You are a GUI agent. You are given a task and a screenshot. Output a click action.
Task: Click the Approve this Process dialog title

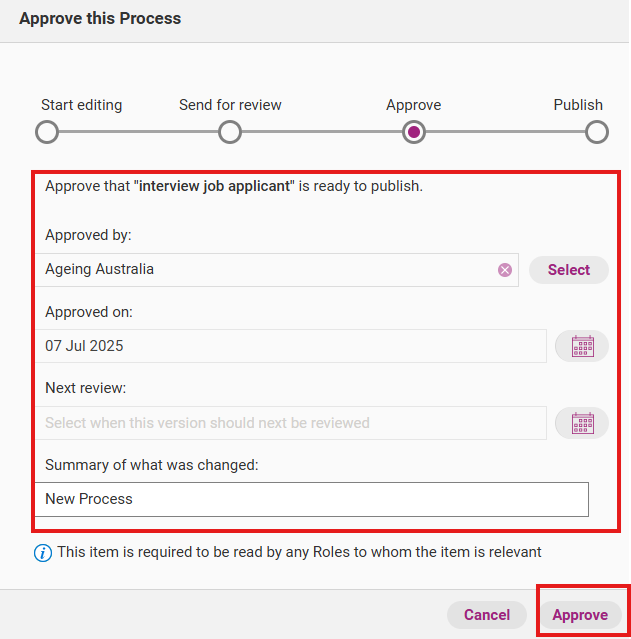click(x=100, y=19)
